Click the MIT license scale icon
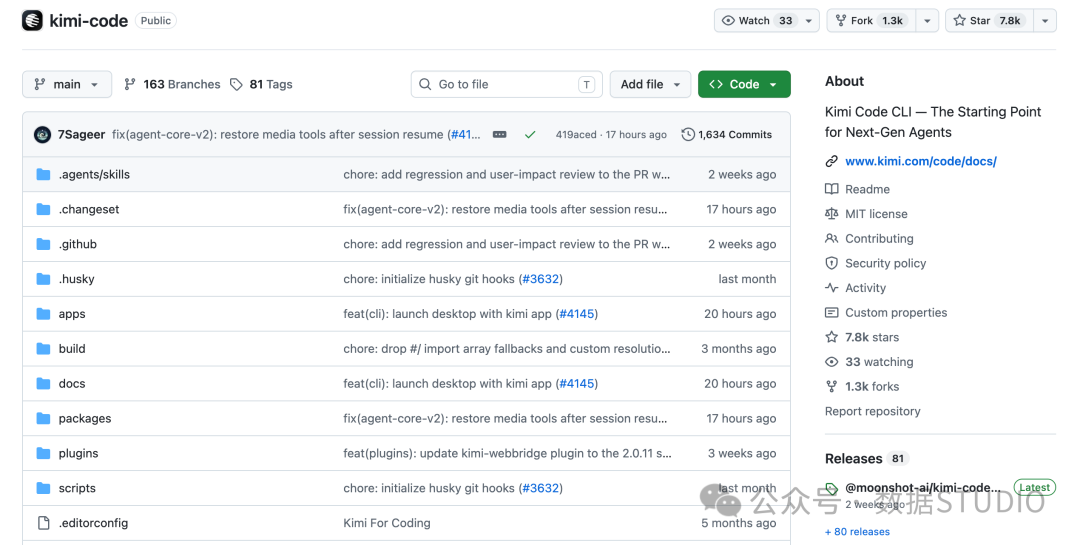Viewport: 1080px width, 545px height. (831, 214)
